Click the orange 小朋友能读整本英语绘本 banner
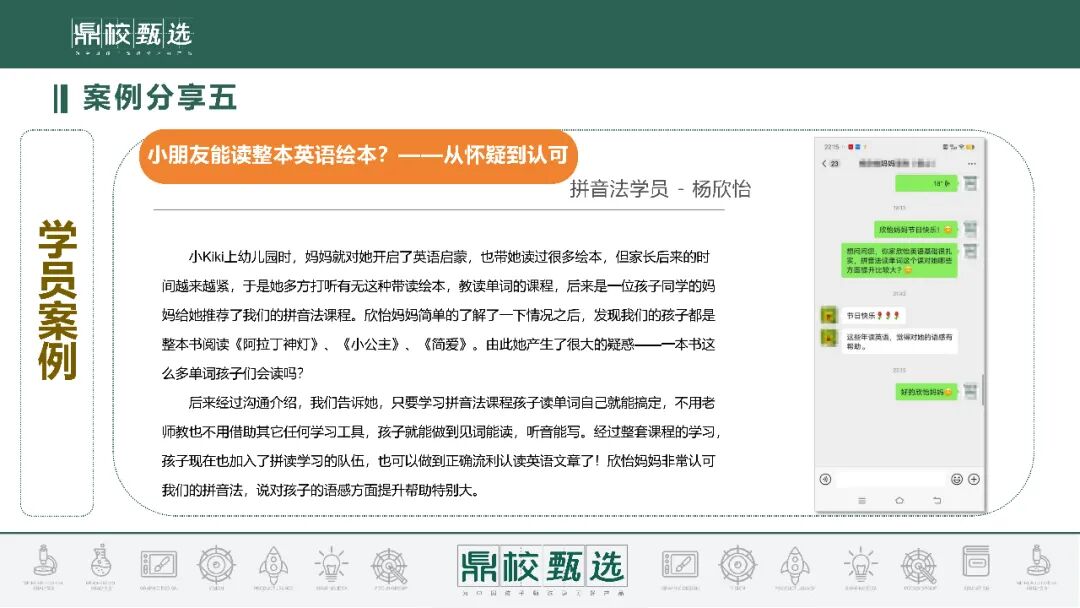Image resolution: width=1080 pixels, height=608 pixels. pyautogui.click(x=358, y=156)
